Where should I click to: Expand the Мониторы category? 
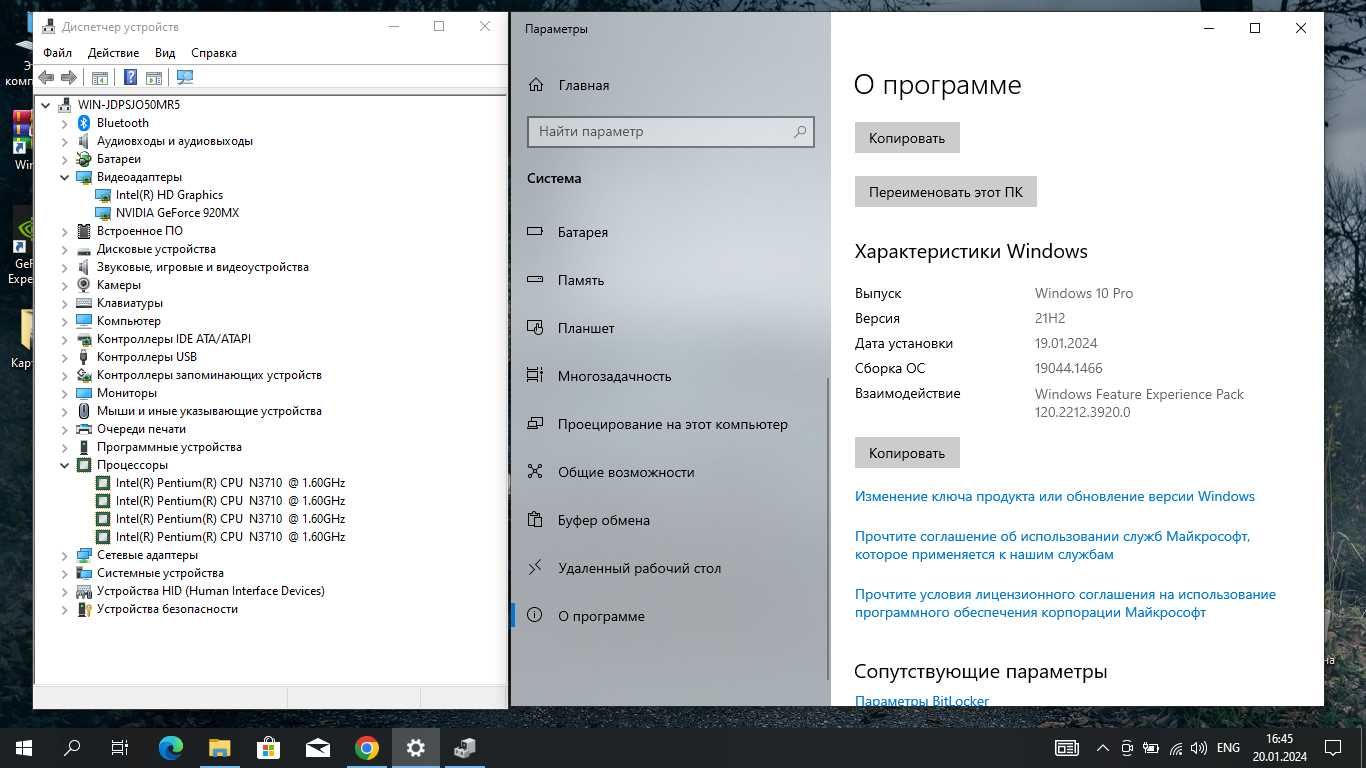click(x=65, y=393)
